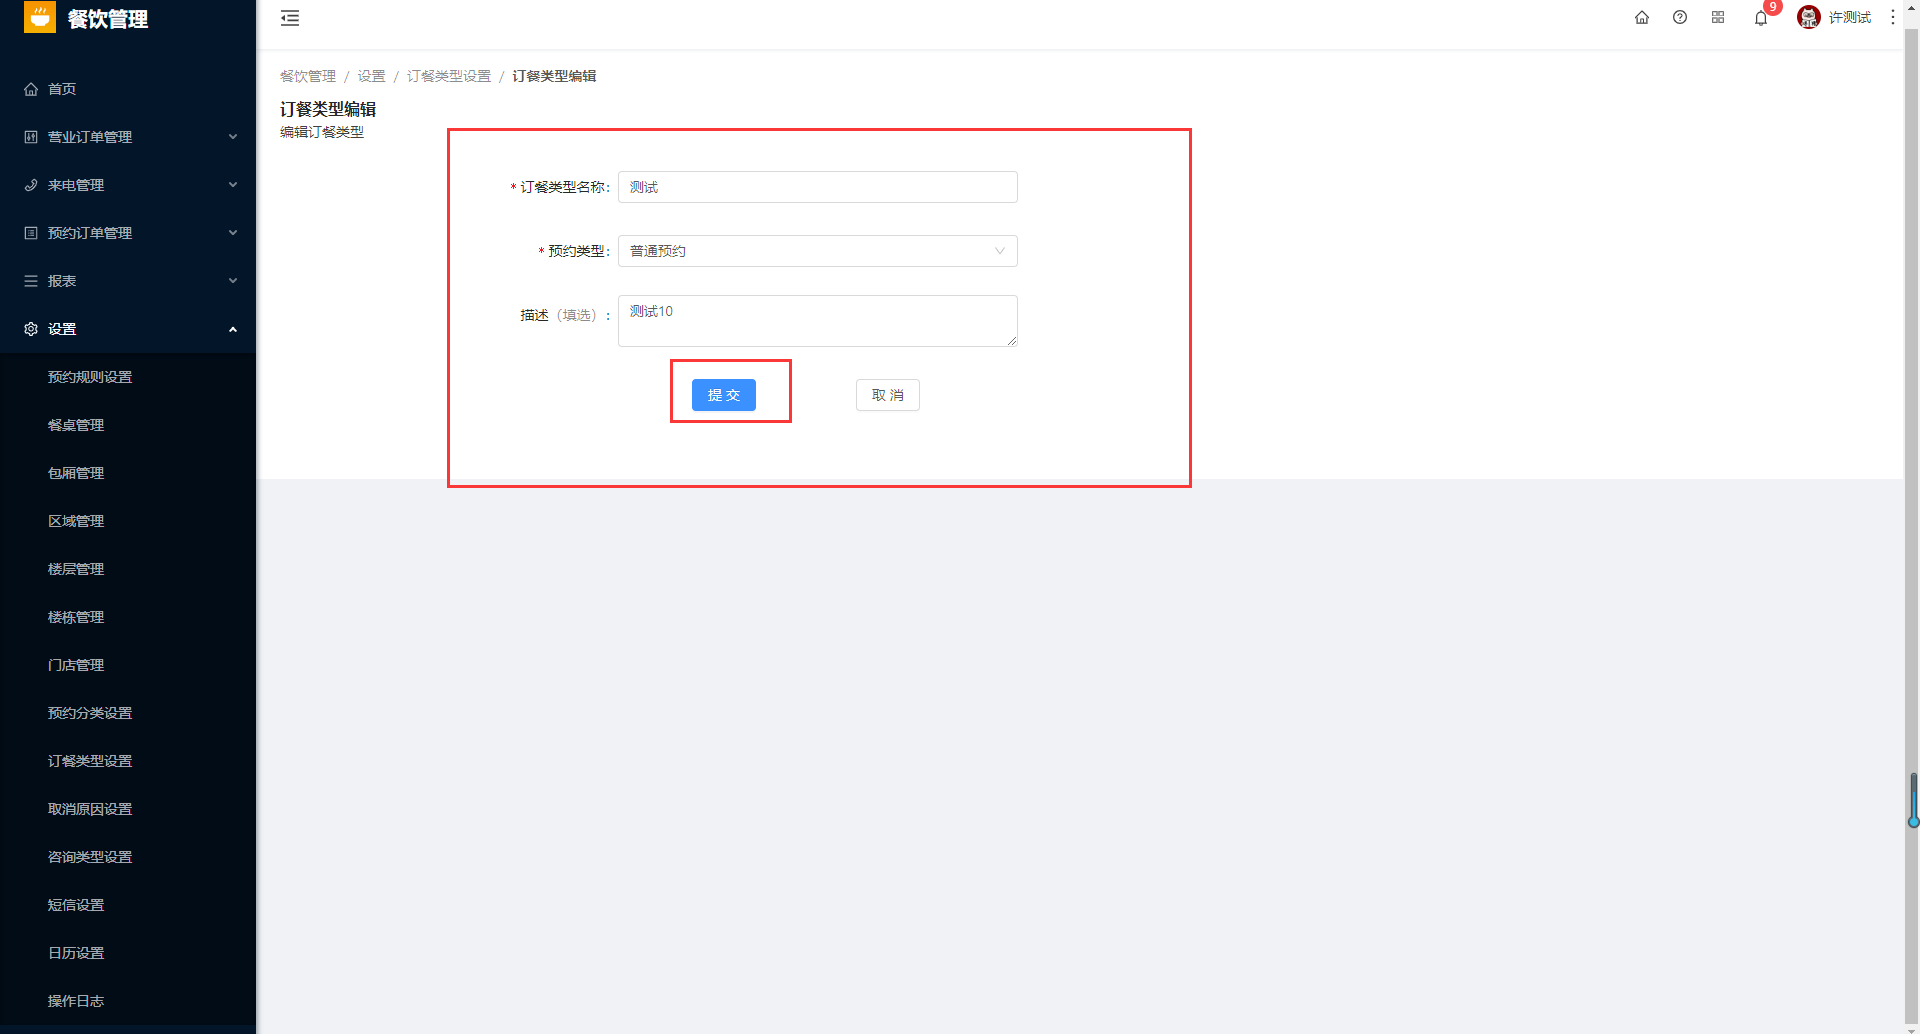The image size is (1920, 1034).
Task: Click the 提交 submit button
Action: tap(724, 395)
